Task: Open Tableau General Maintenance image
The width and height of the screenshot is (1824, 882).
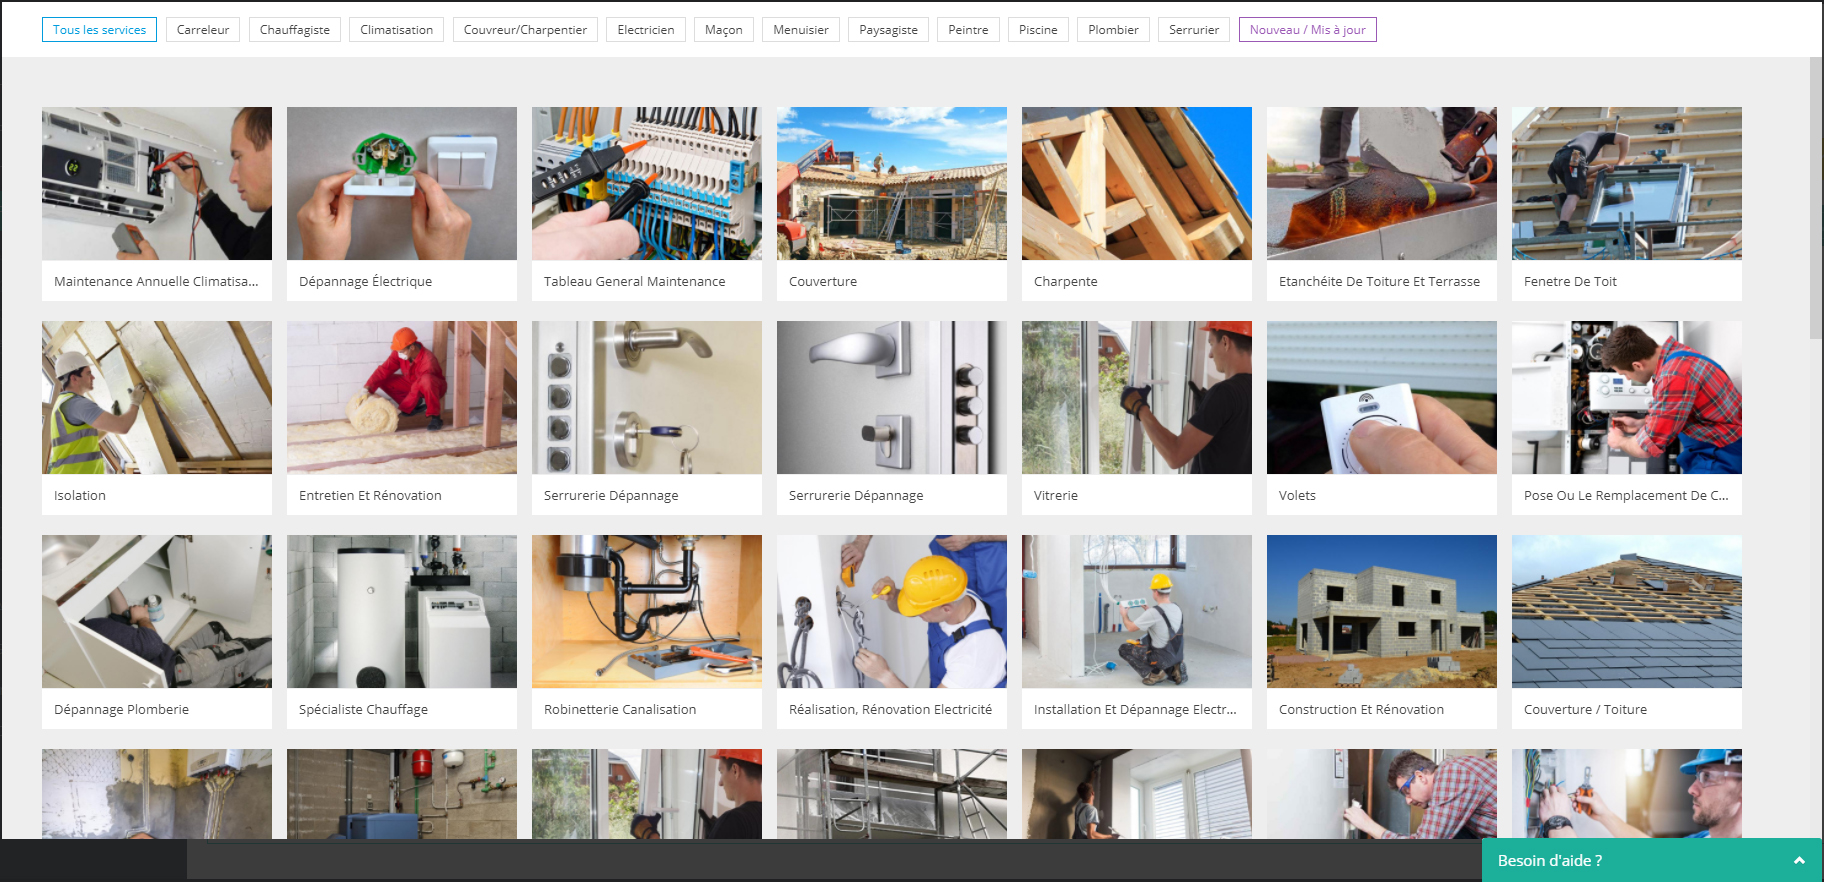Action: [647, 184]
